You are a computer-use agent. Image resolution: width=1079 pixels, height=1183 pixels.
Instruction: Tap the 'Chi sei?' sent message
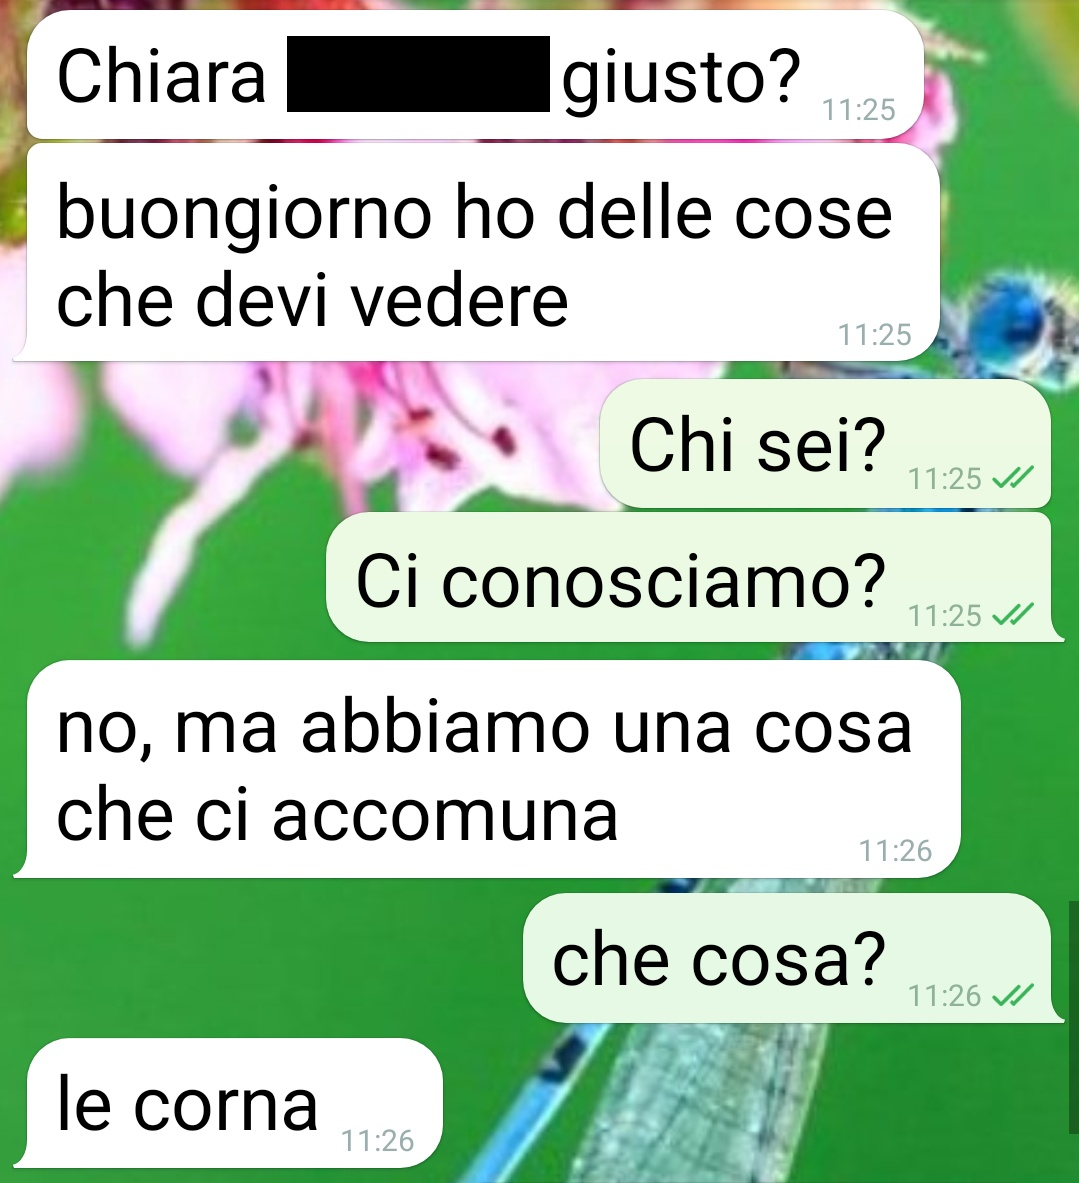(x=825, y=444)
